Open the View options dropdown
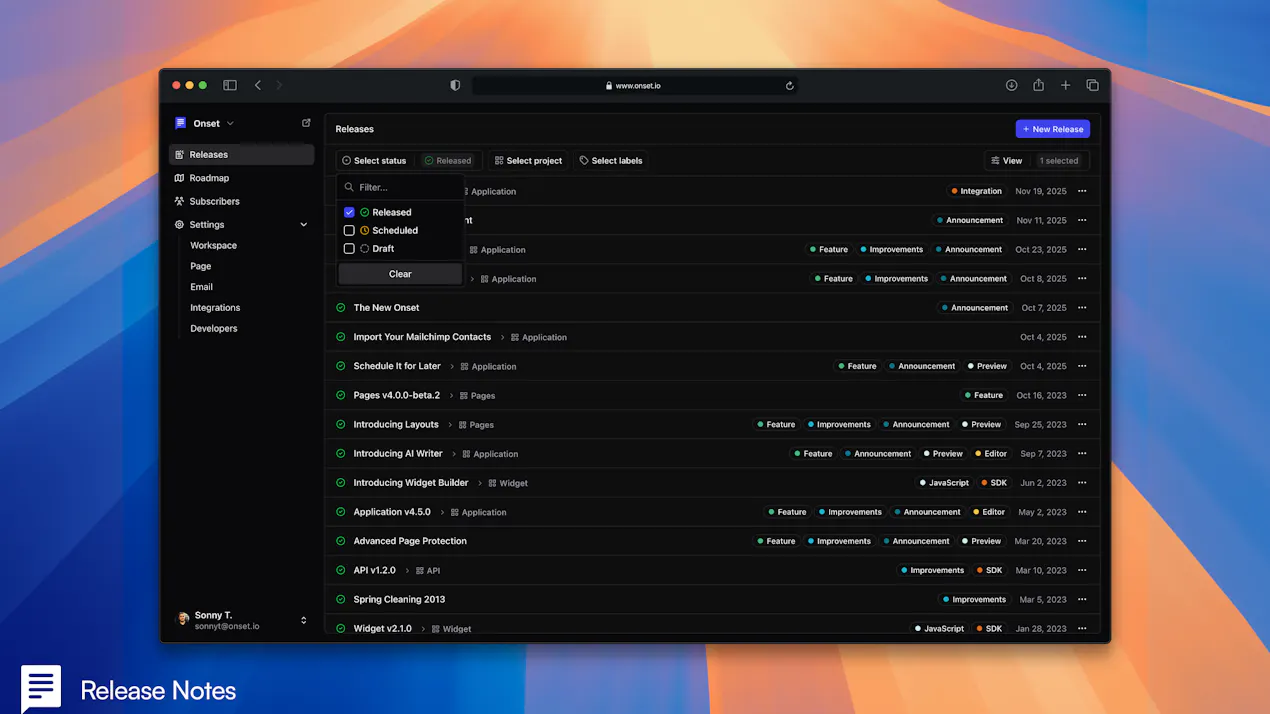This screenshot has width=1270, height=714. coord(1007,160)
